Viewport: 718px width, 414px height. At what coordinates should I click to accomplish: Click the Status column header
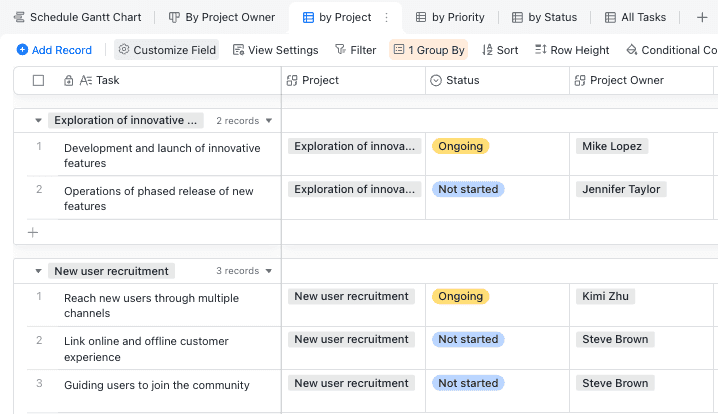[462, 81]
